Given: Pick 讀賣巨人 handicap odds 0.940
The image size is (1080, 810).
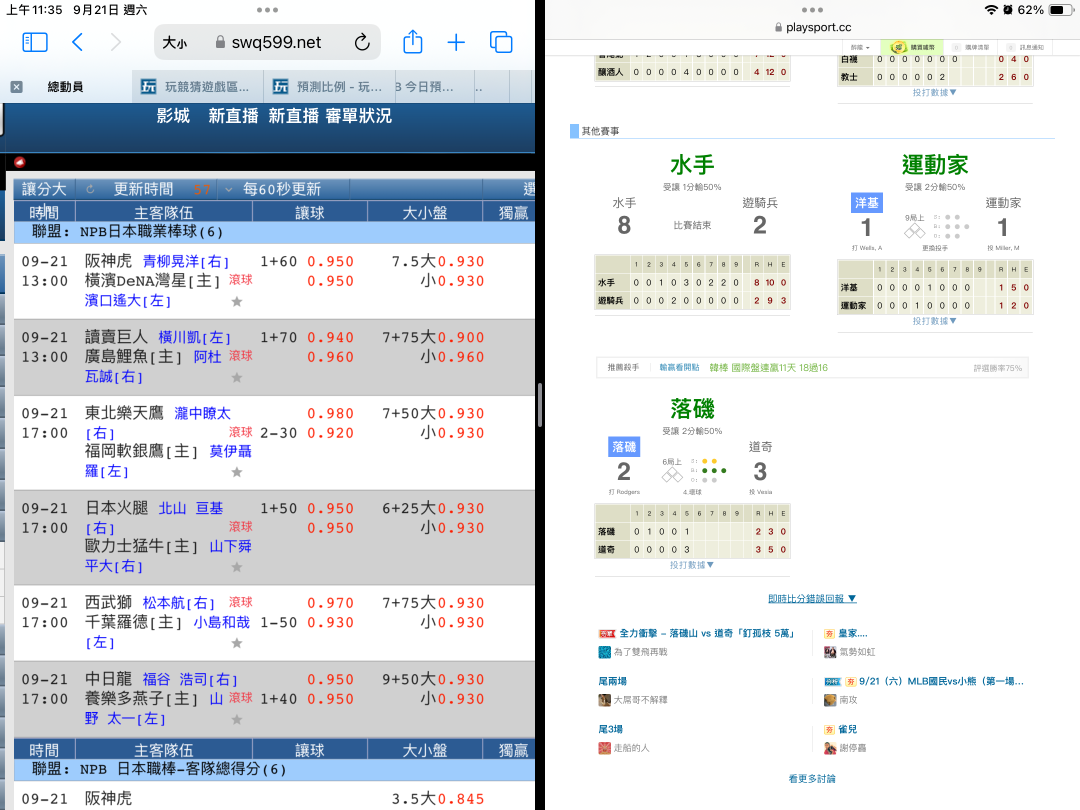Looking at the screenshot, I should (331, 338).
